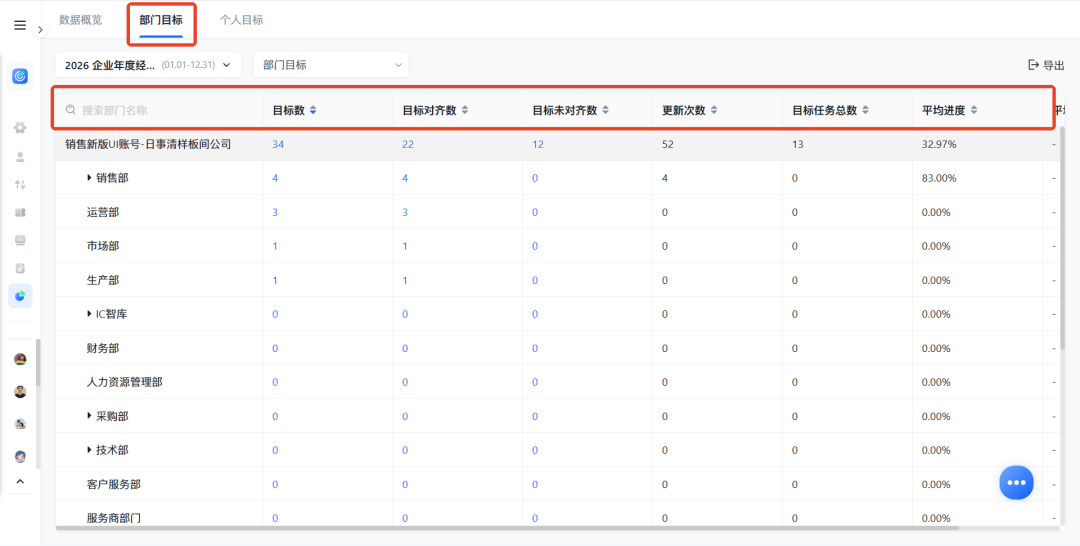Click 运营部 目标数 value 3

(275, 212)
